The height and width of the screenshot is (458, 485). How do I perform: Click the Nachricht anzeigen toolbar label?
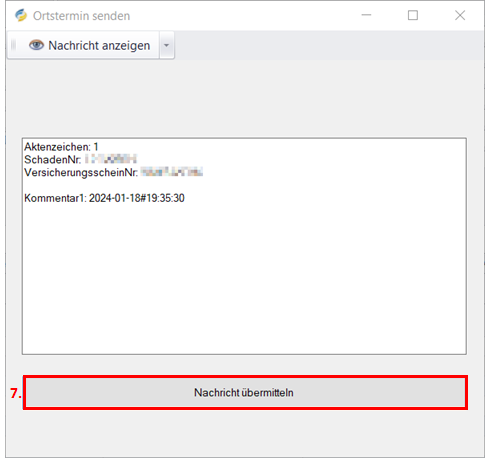point(99,45)
